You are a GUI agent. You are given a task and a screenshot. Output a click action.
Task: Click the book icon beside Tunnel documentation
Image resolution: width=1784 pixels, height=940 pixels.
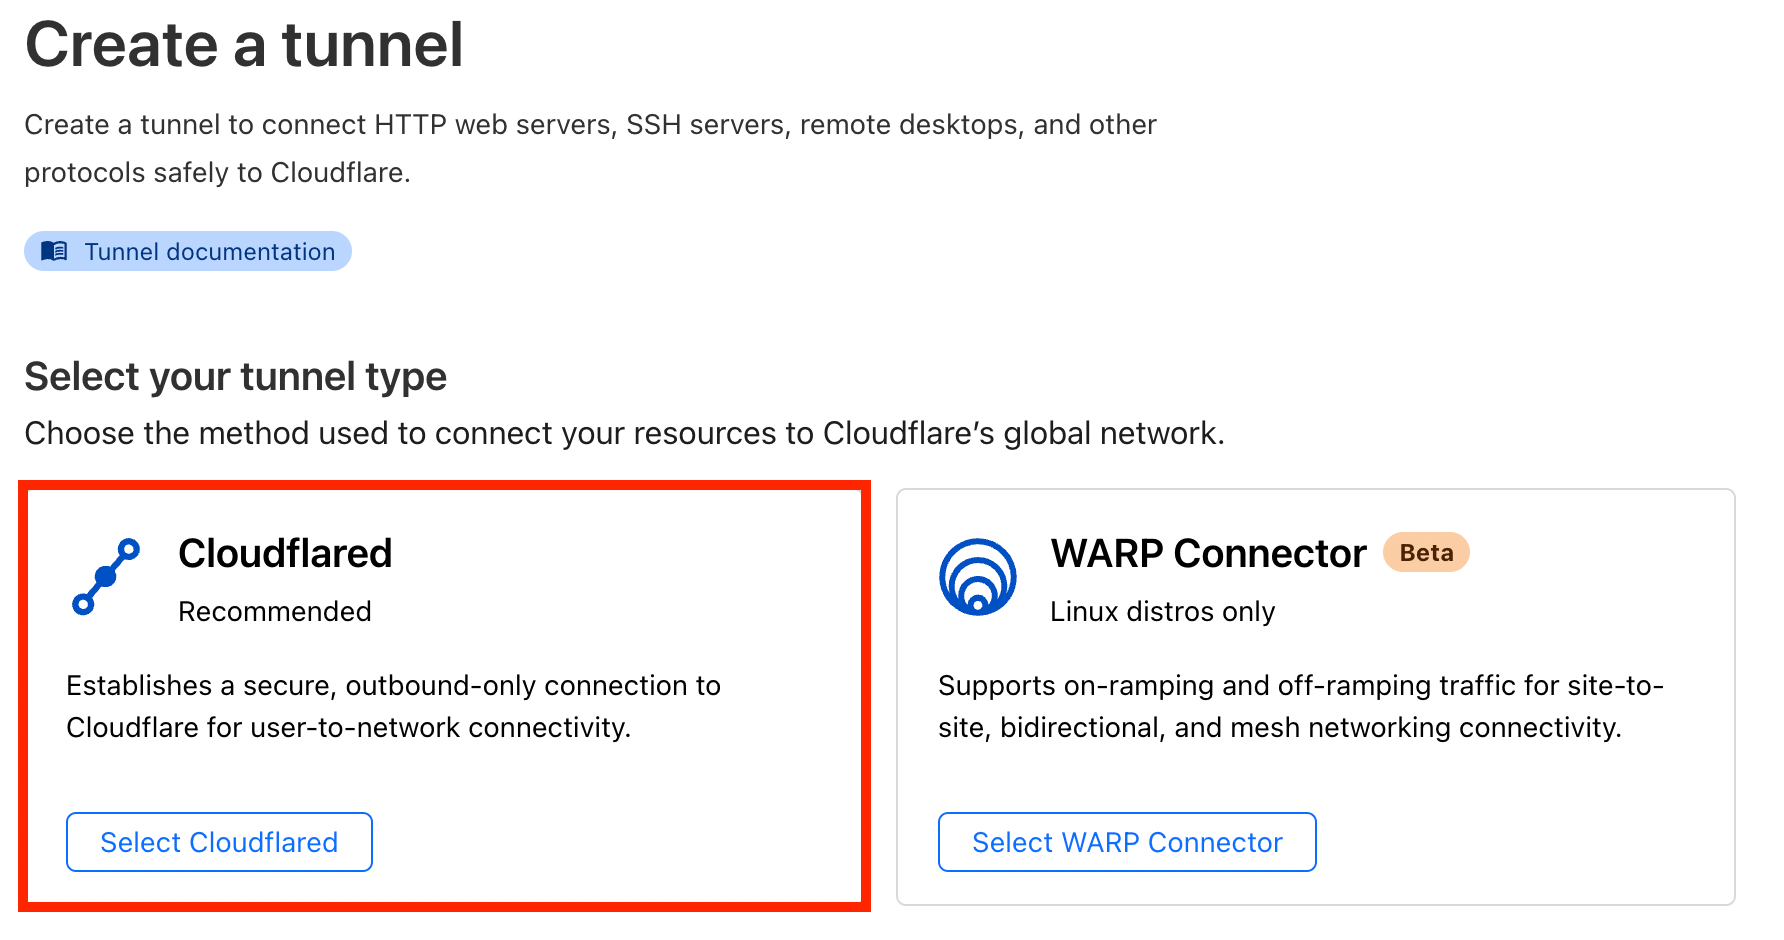[x=54, y=251]
